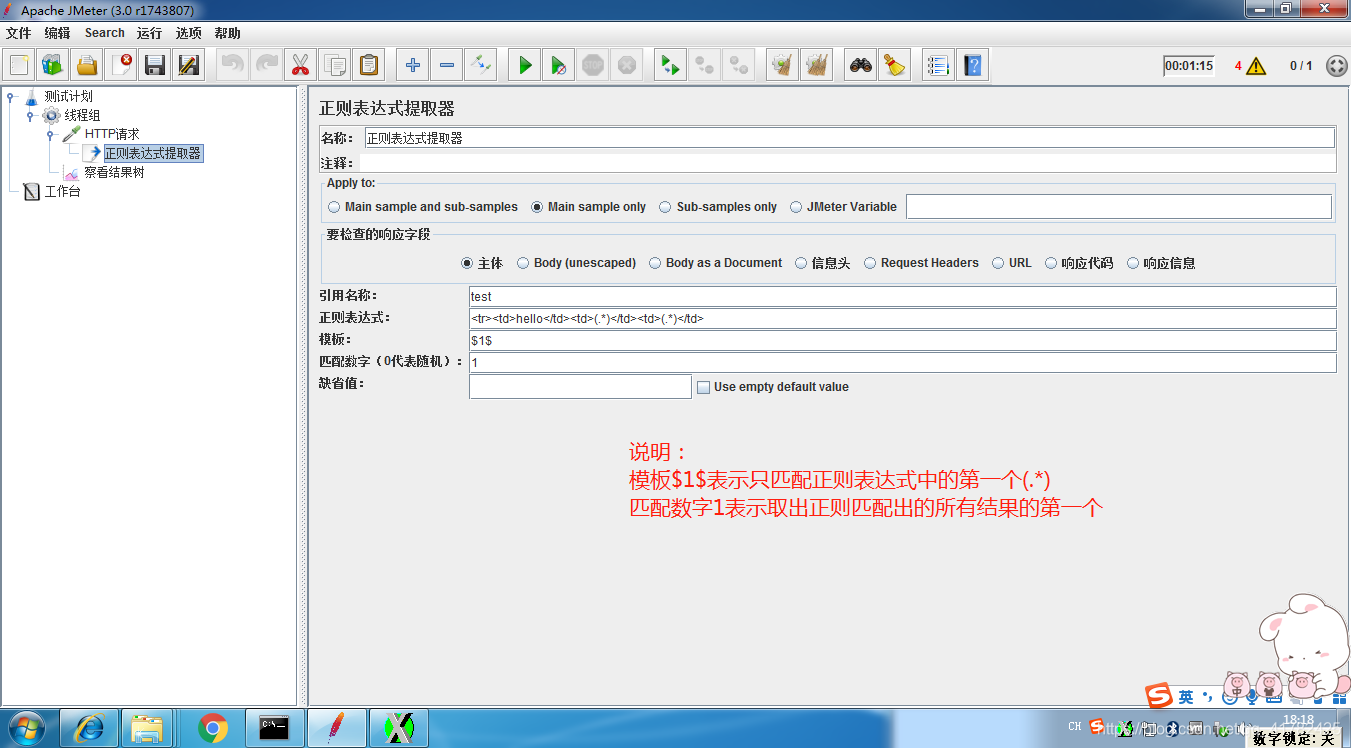
Task: Collapse the 测试计划 tree node handle
Action: pyautogui.click(x=11, y=97)
